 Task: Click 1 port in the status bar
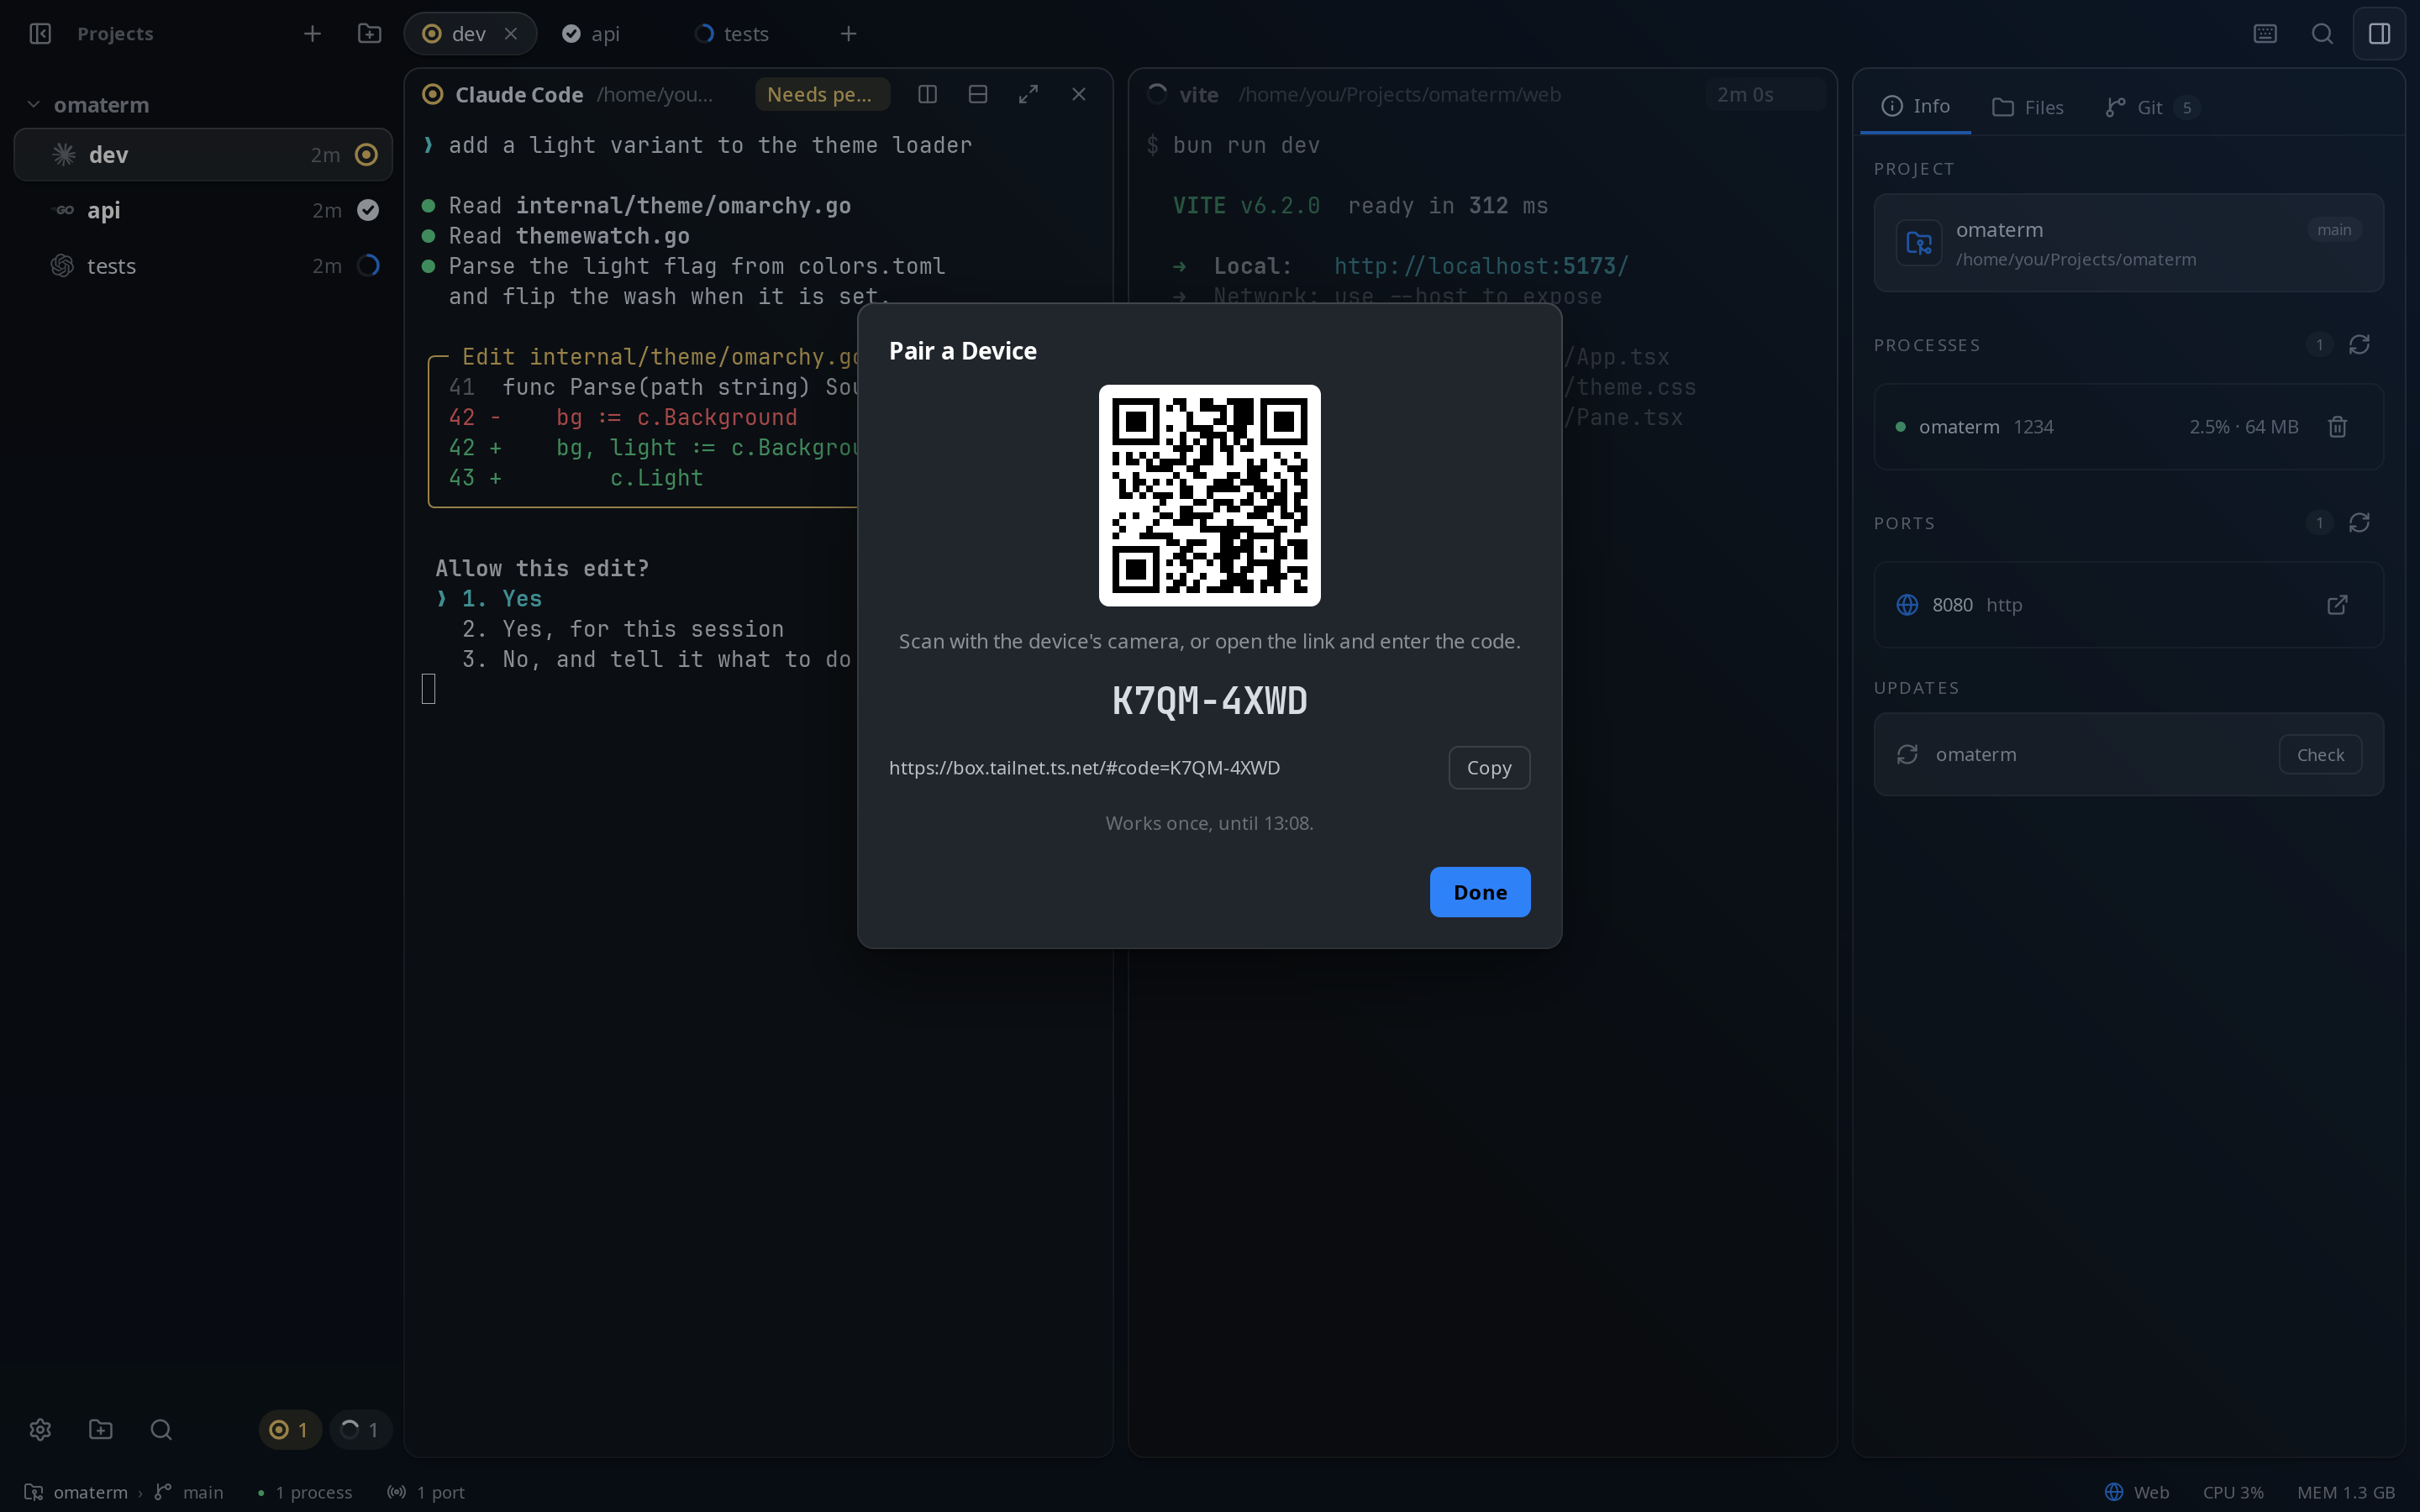pos(427,1492)
